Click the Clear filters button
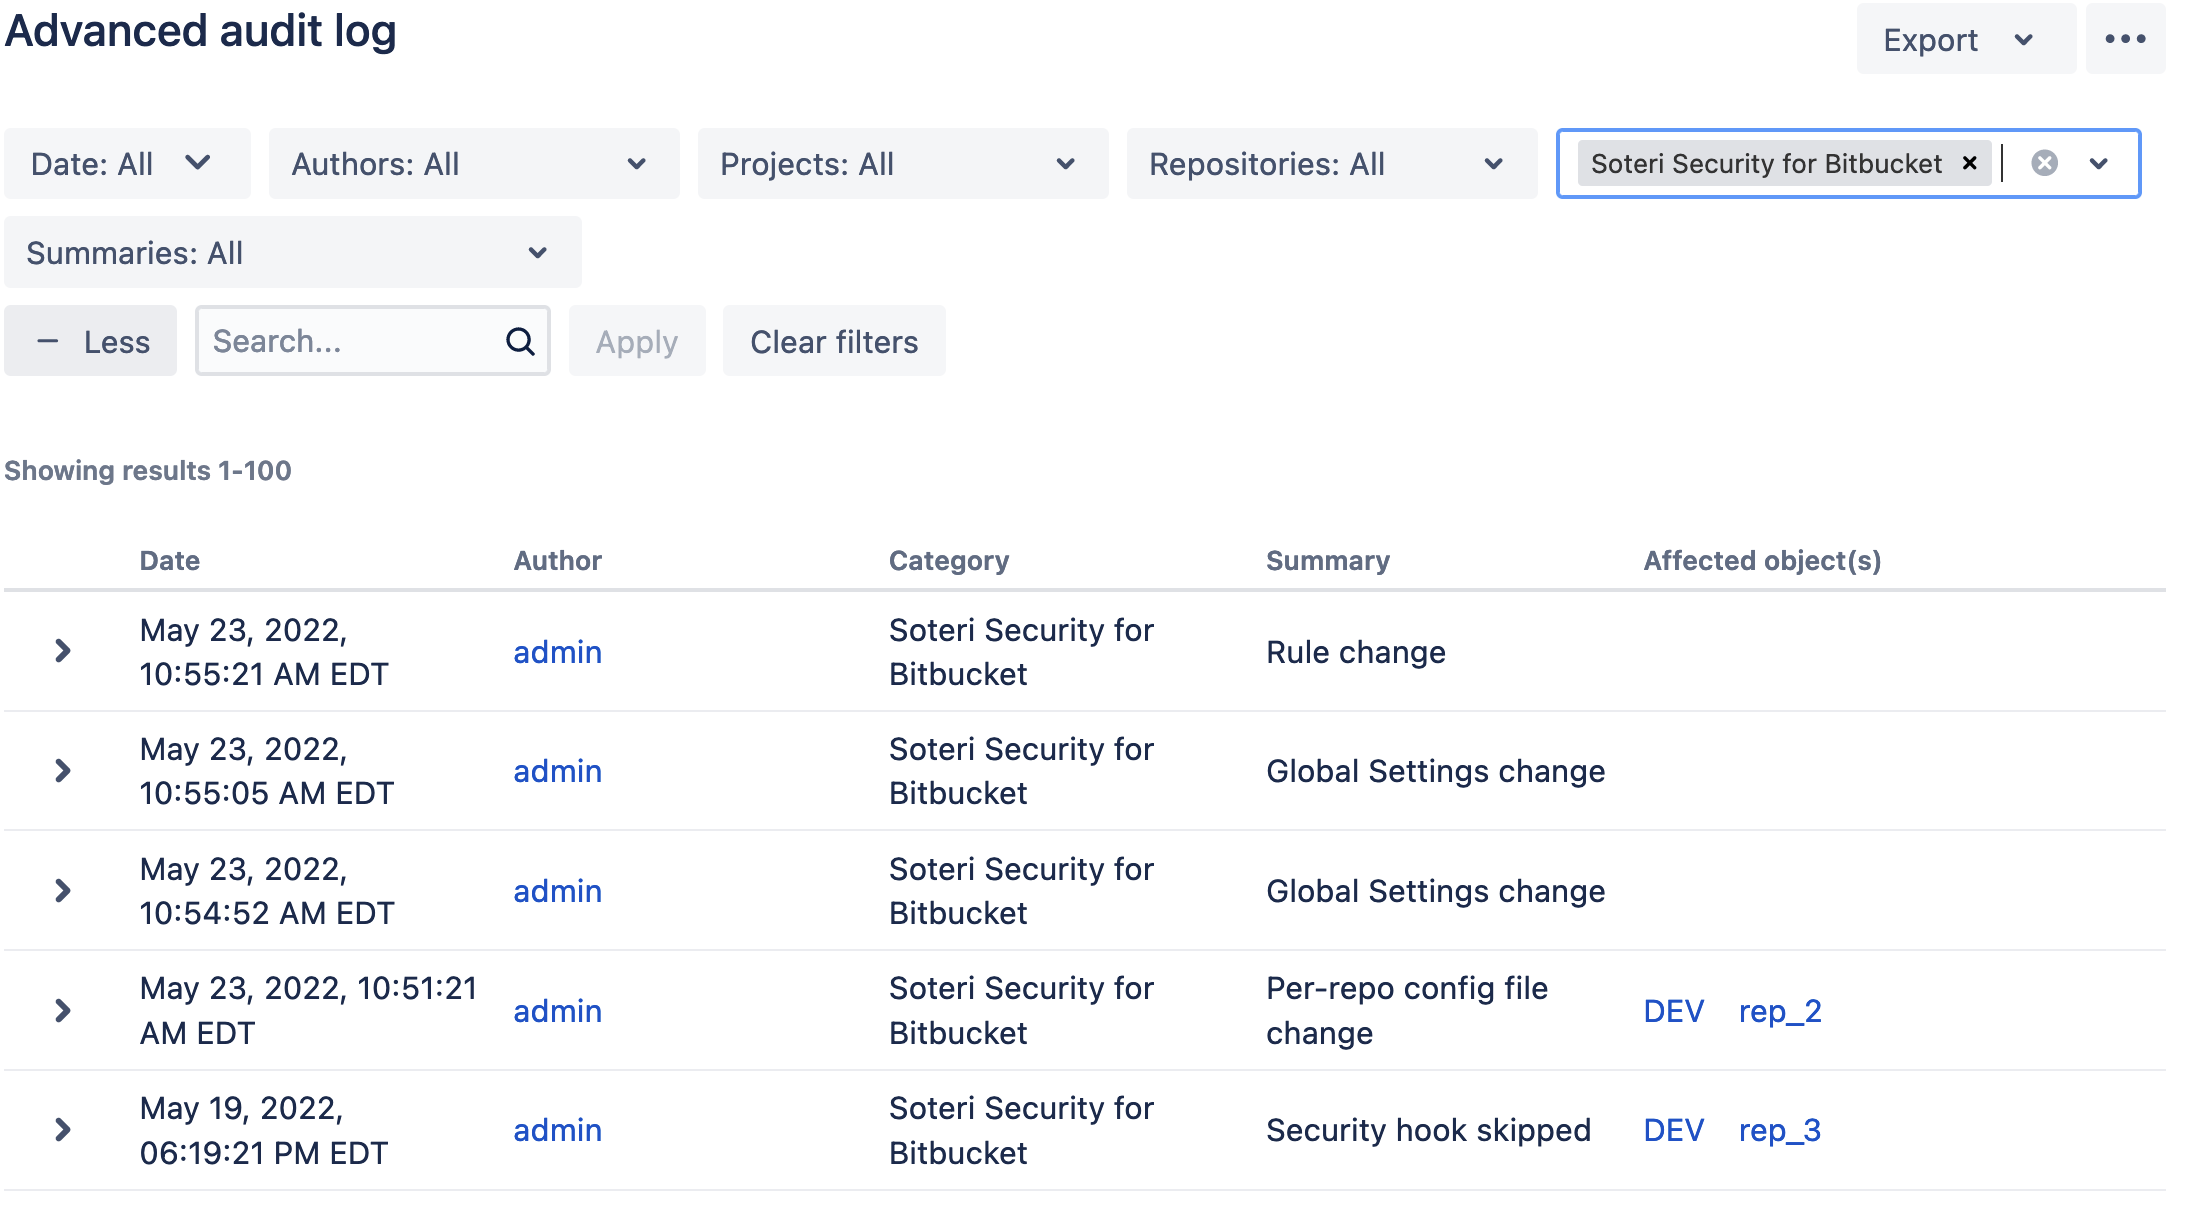Image resolution: width=2190 pixels, height=1208 pixels. pos(833,342)
